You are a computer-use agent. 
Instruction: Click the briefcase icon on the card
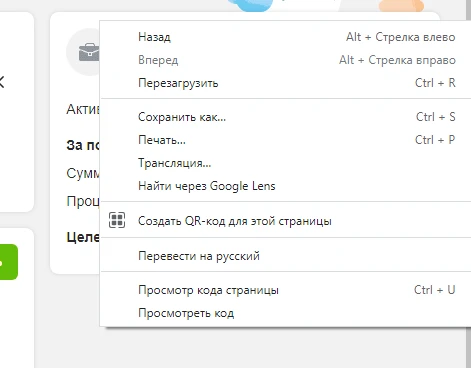tap(89, 52)
